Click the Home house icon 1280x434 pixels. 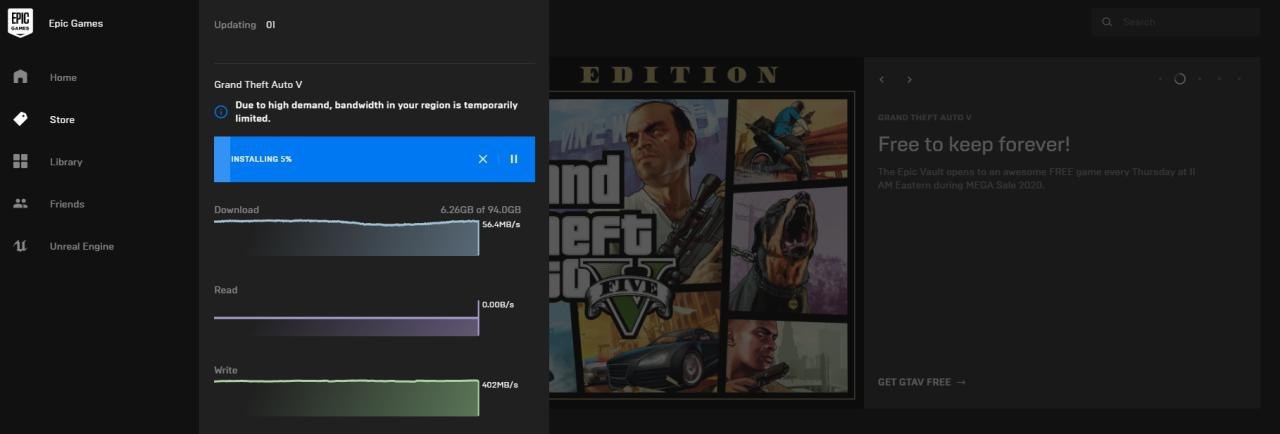(20, 77)
